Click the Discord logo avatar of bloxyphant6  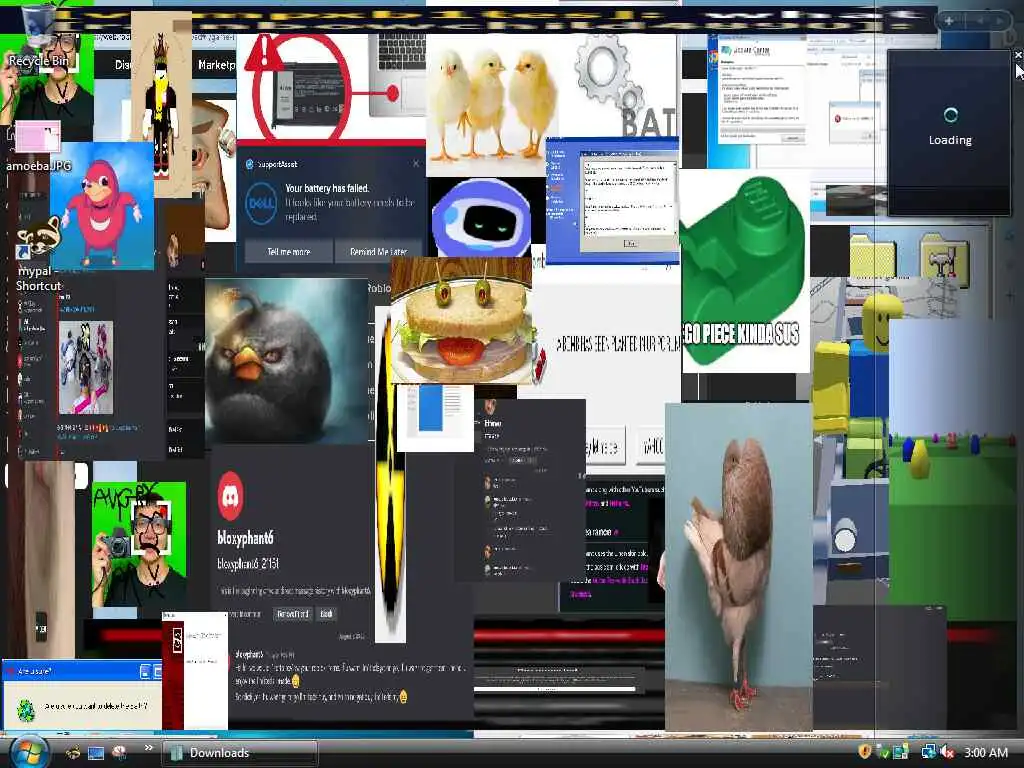231,496
